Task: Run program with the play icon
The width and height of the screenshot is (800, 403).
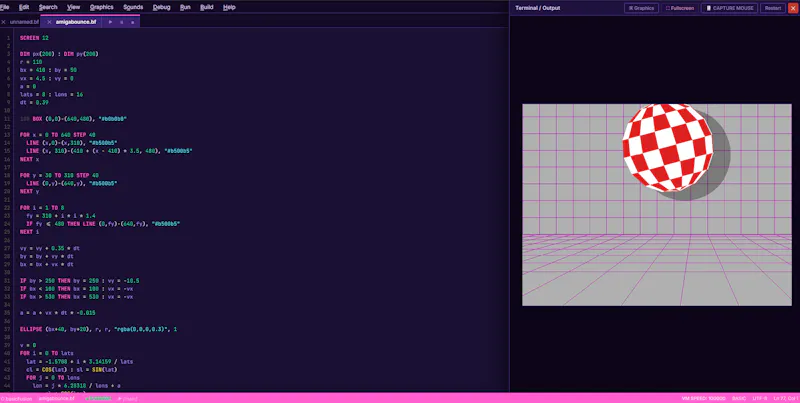Action: coord(110,22)
